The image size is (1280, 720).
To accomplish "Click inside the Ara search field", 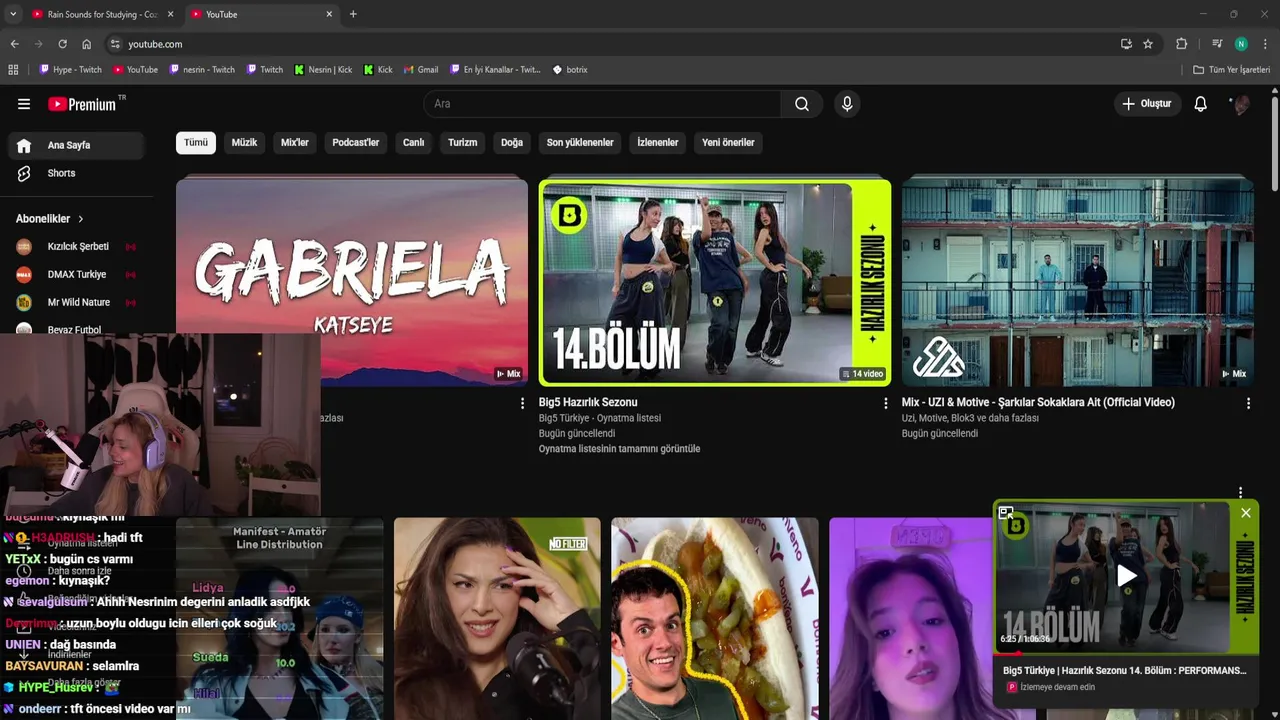I will 603,104.
